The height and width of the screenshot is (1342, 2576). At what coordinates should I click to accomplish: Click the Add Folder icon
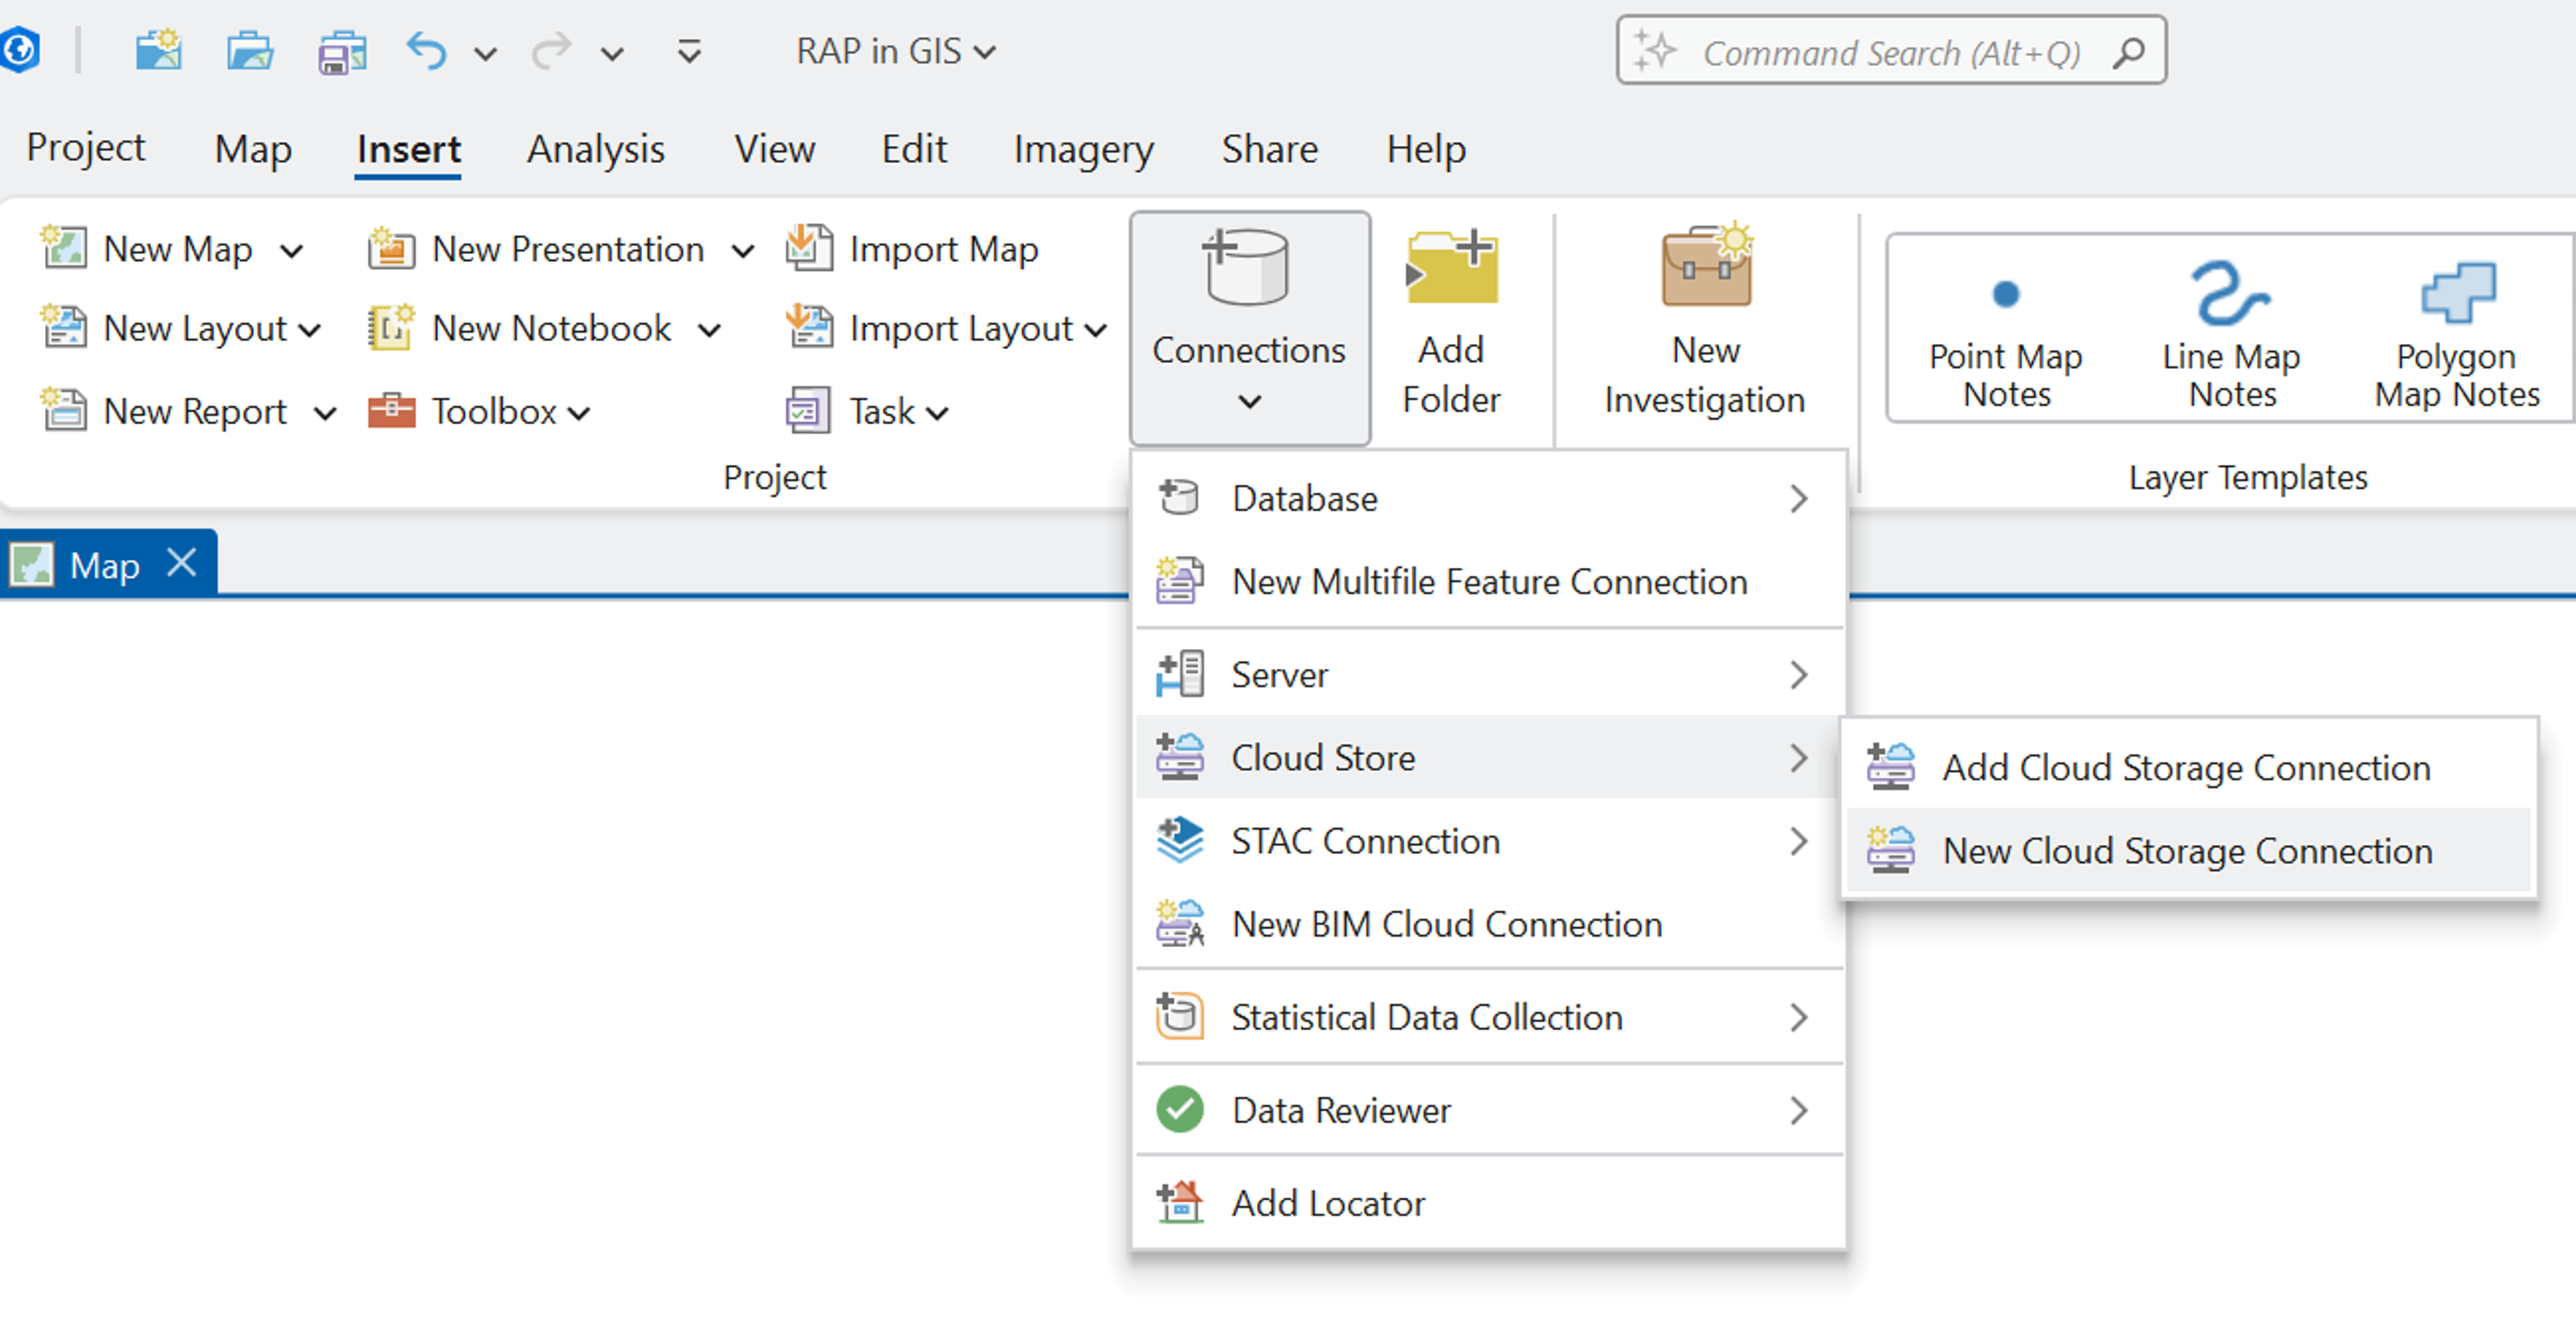click(1451, 268)
